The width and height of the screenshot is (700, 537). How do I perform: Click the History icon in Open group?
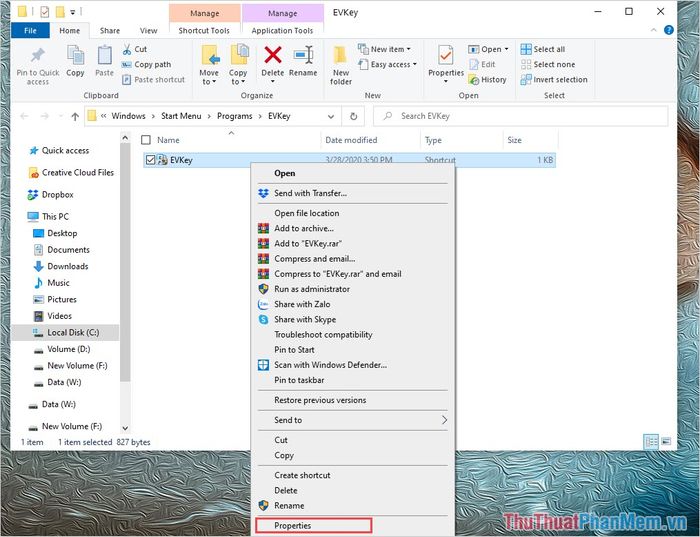click(487, 80)
